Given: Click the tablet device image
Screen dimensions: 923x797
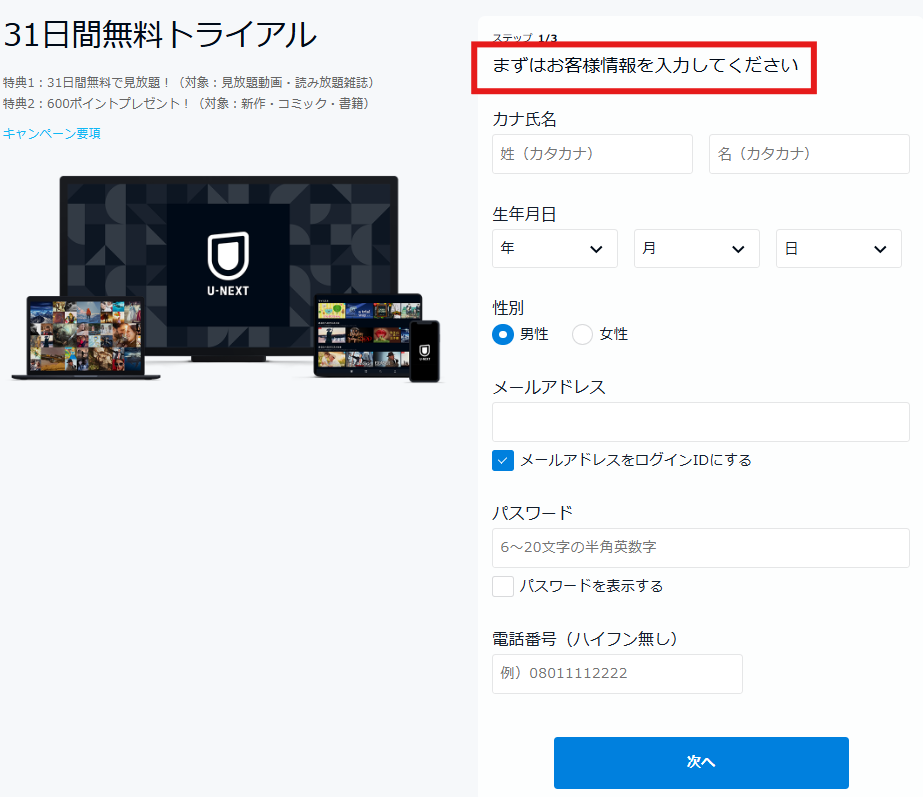Looking at the screenshot, I should [367, 335].
